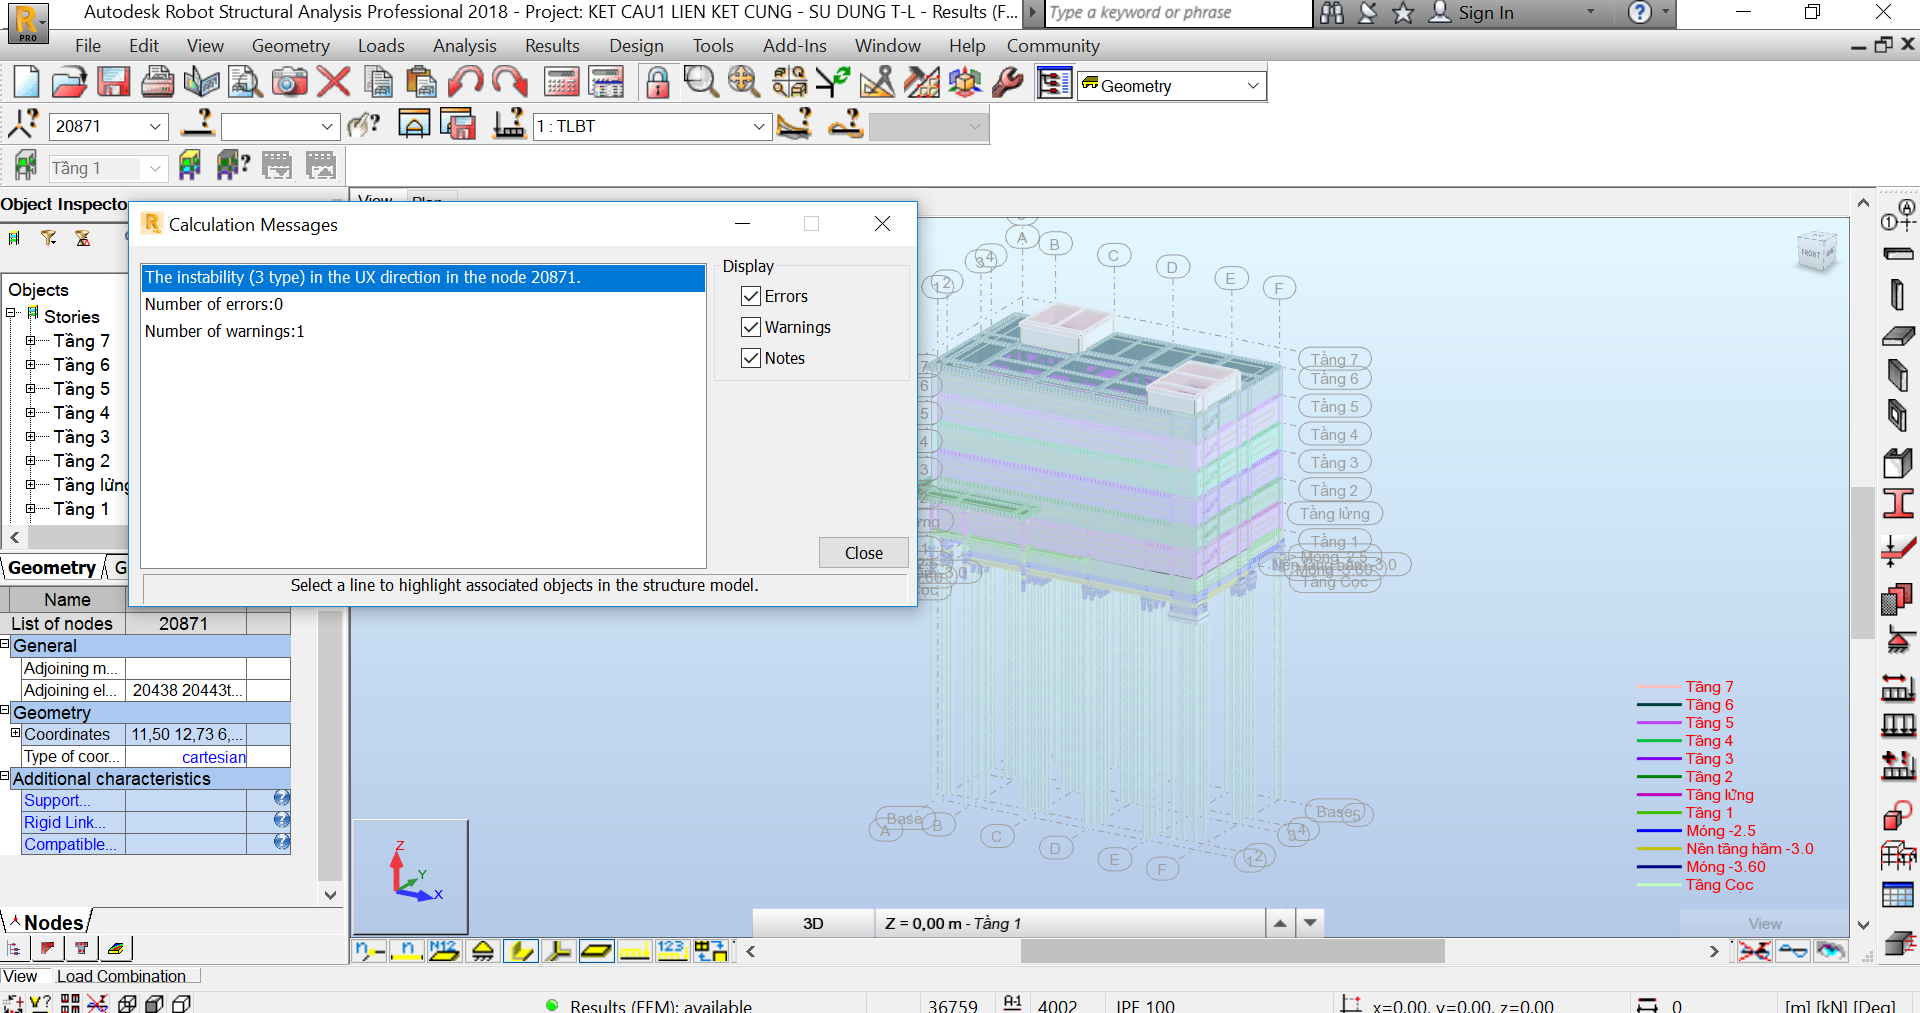Click the Redo arrow icon
This screenshot has width=1920, height=1013.
[x=509, y=82]
